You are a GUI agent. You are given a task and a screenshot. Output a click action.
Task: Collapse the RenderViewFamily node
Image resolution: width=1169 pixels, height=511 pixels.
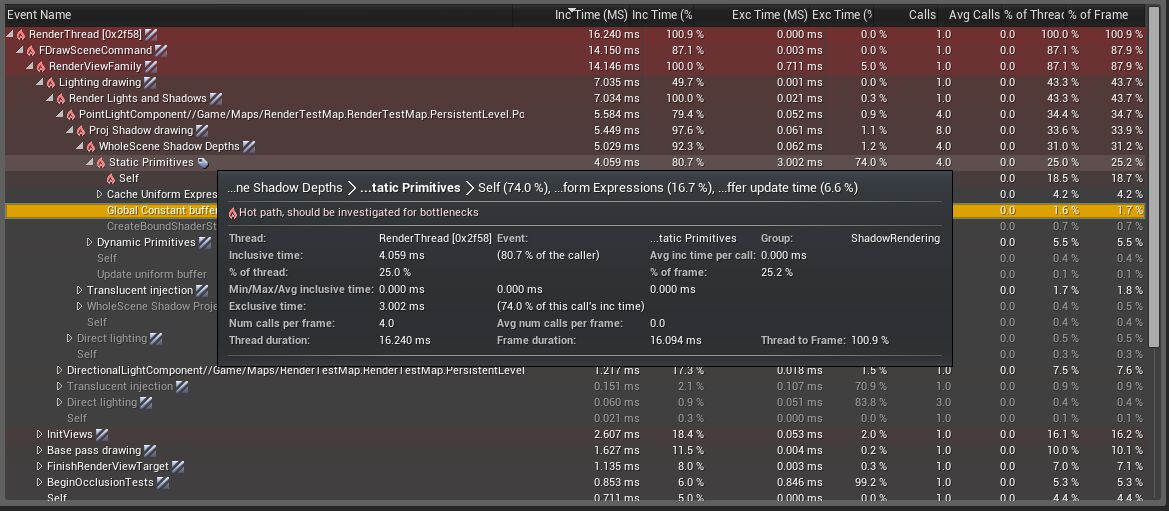click(30, 66)
